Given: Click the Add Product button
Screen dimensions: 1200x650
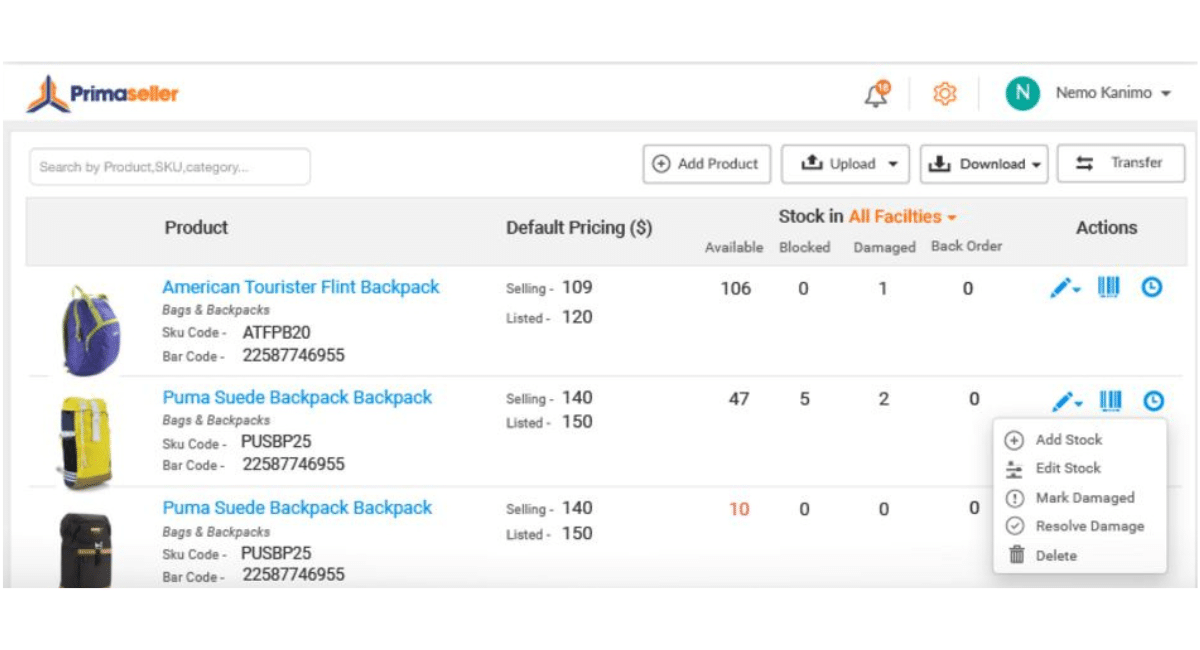Looking at the screenshot, I should 706,164.
